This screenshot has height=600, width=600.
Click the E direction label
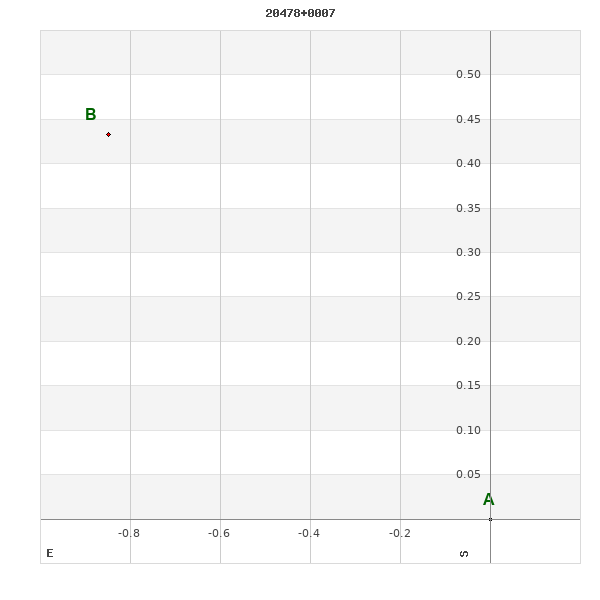50,553
